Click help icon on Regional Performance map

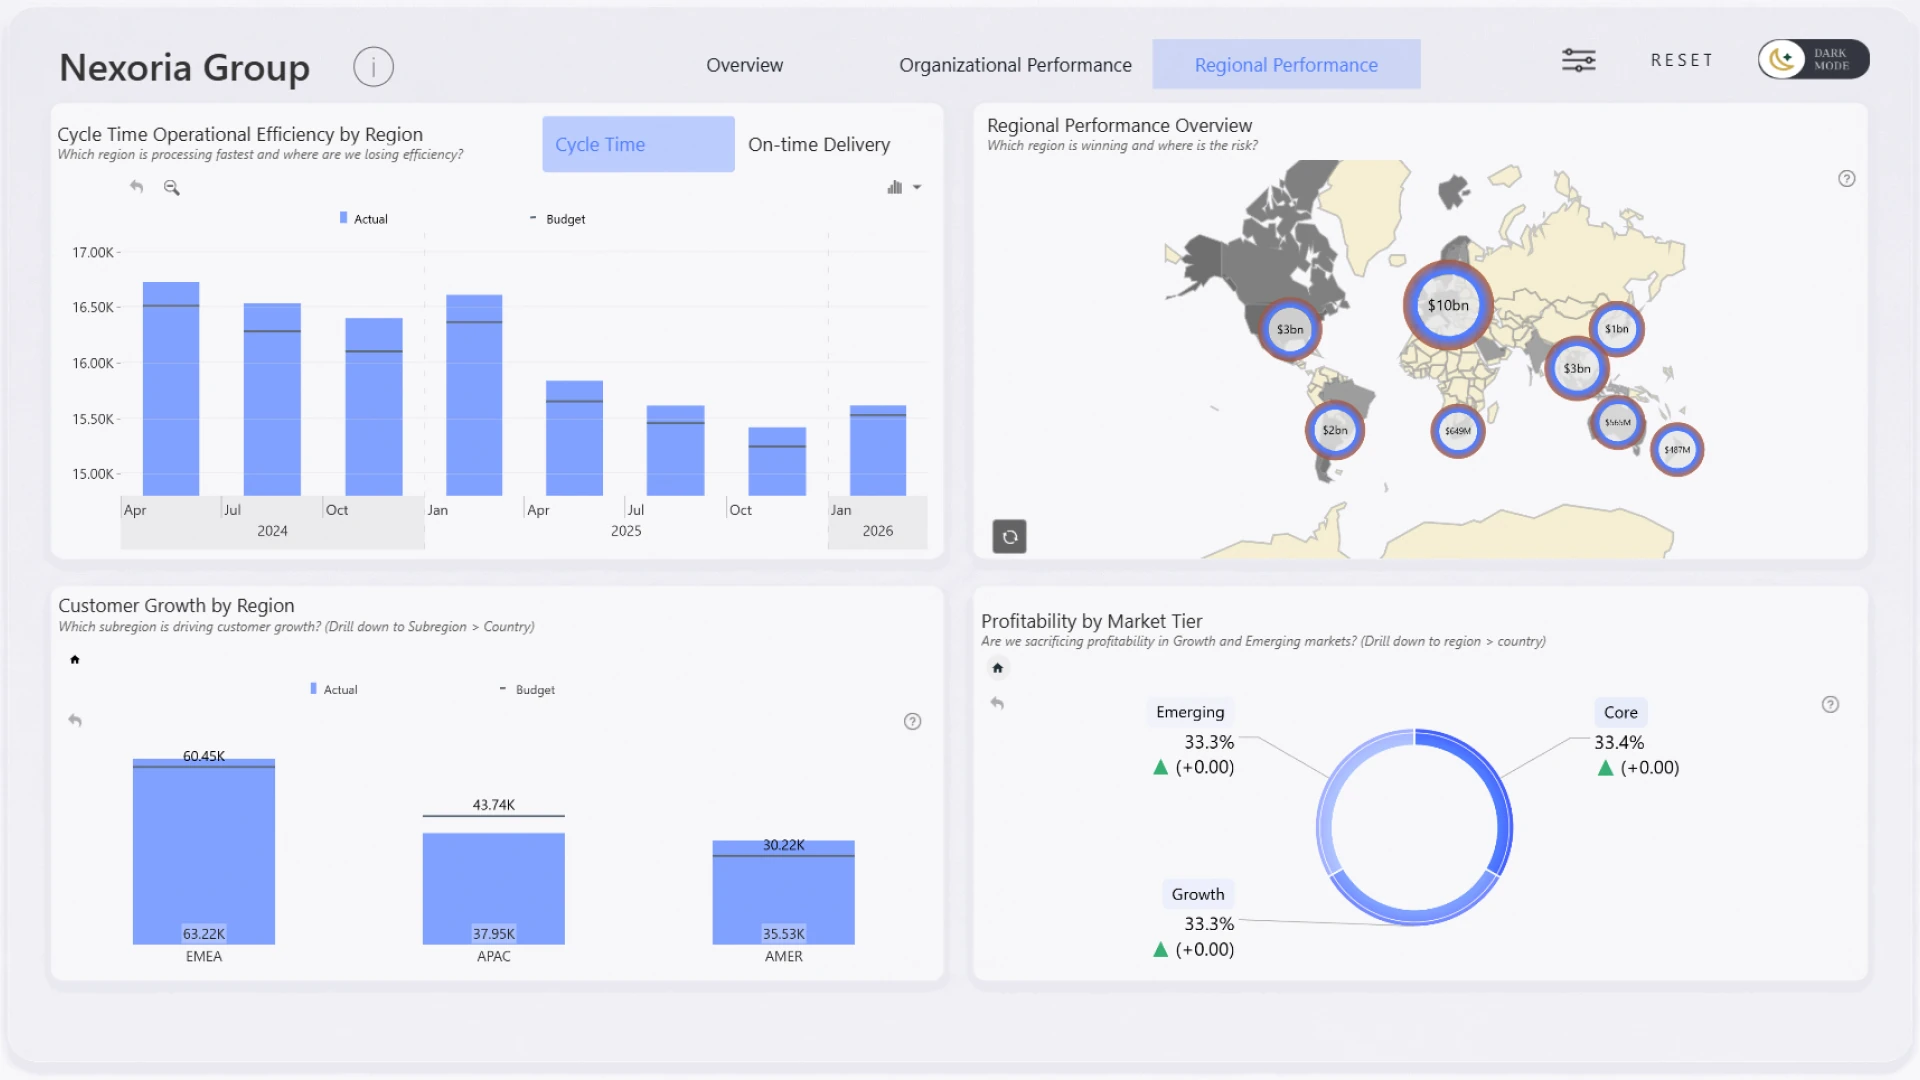(x=1846, y=179)
